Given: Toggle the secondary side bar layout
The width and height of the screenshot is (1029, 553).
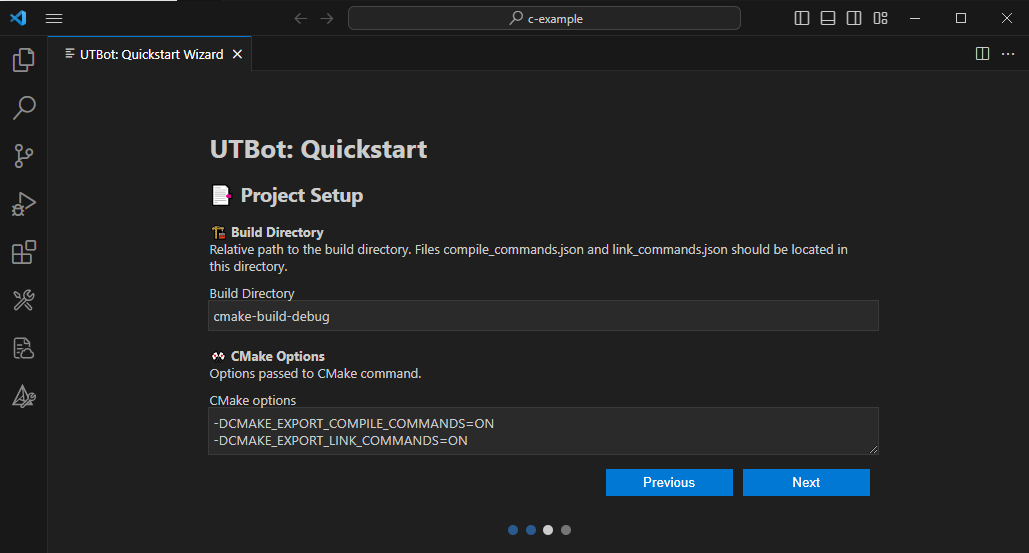Looking at the screenshot, I should 854,18.
